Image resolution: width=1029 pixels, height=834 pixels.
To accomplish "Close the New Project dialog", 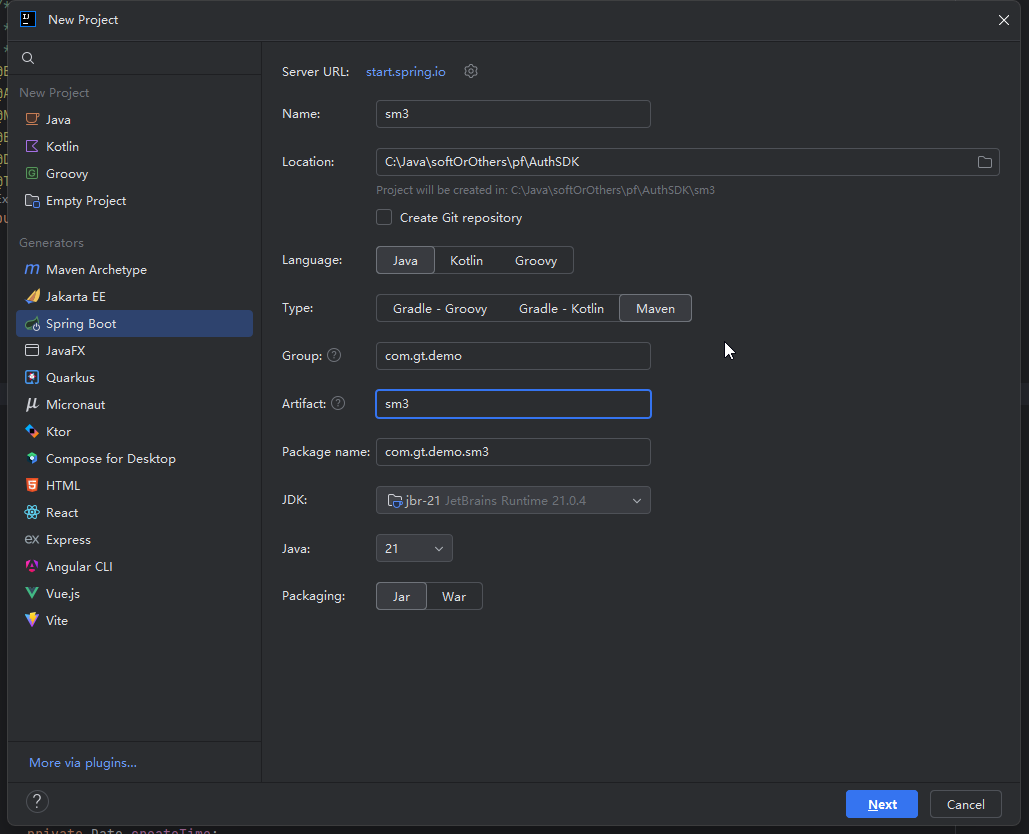I will (x=1003, y=20).
